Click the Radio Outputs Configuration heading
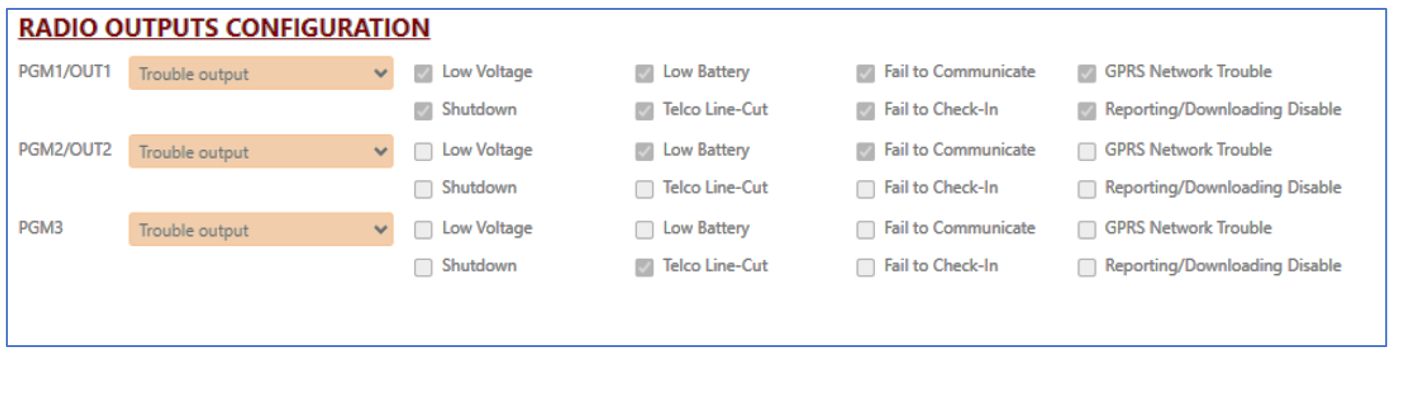Image resolution: width=1402 pixels, height=408 pixels. tap(224, 28)
